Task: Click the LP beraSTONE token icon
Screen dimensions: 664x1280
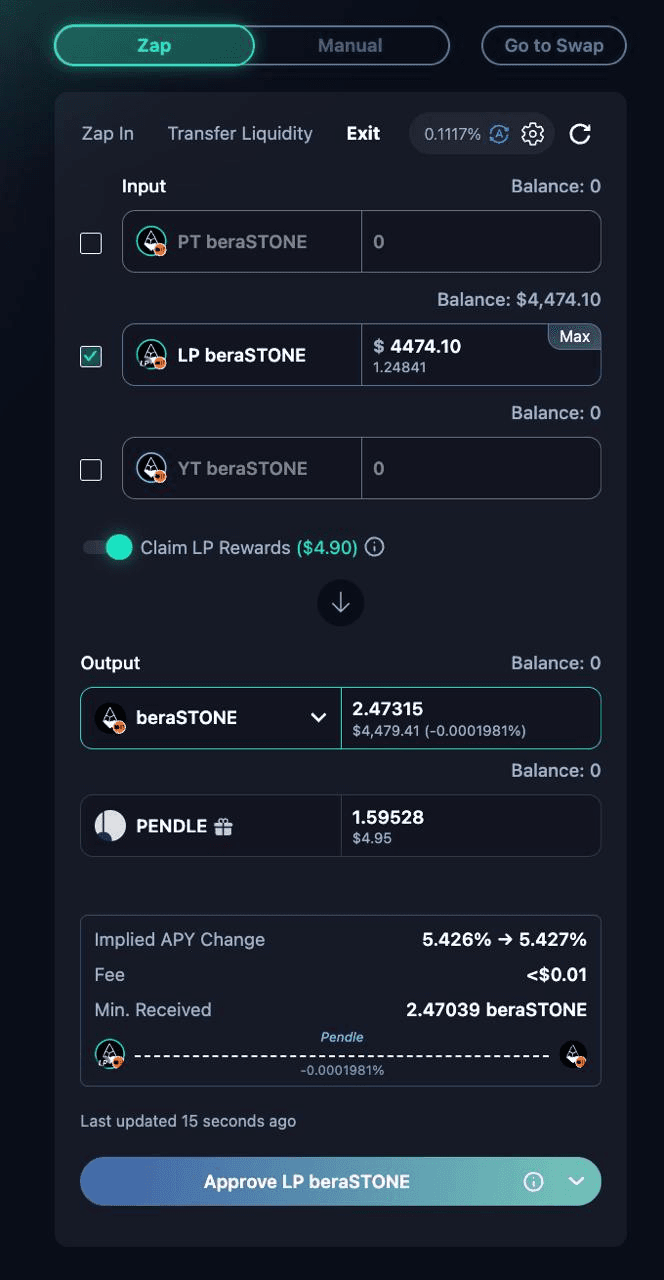Action: pyautogui.click(x=151, y=354)
